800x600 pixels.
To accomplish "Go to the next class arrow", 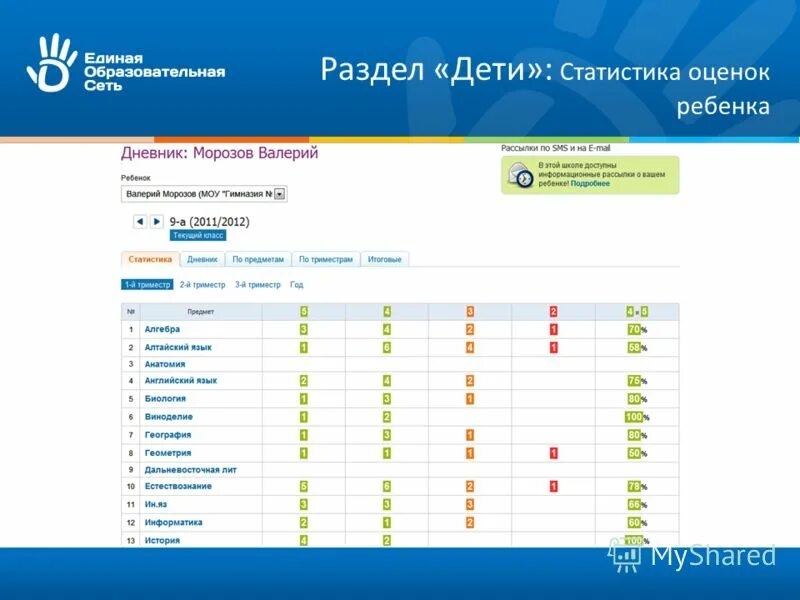I will (157, 221).
